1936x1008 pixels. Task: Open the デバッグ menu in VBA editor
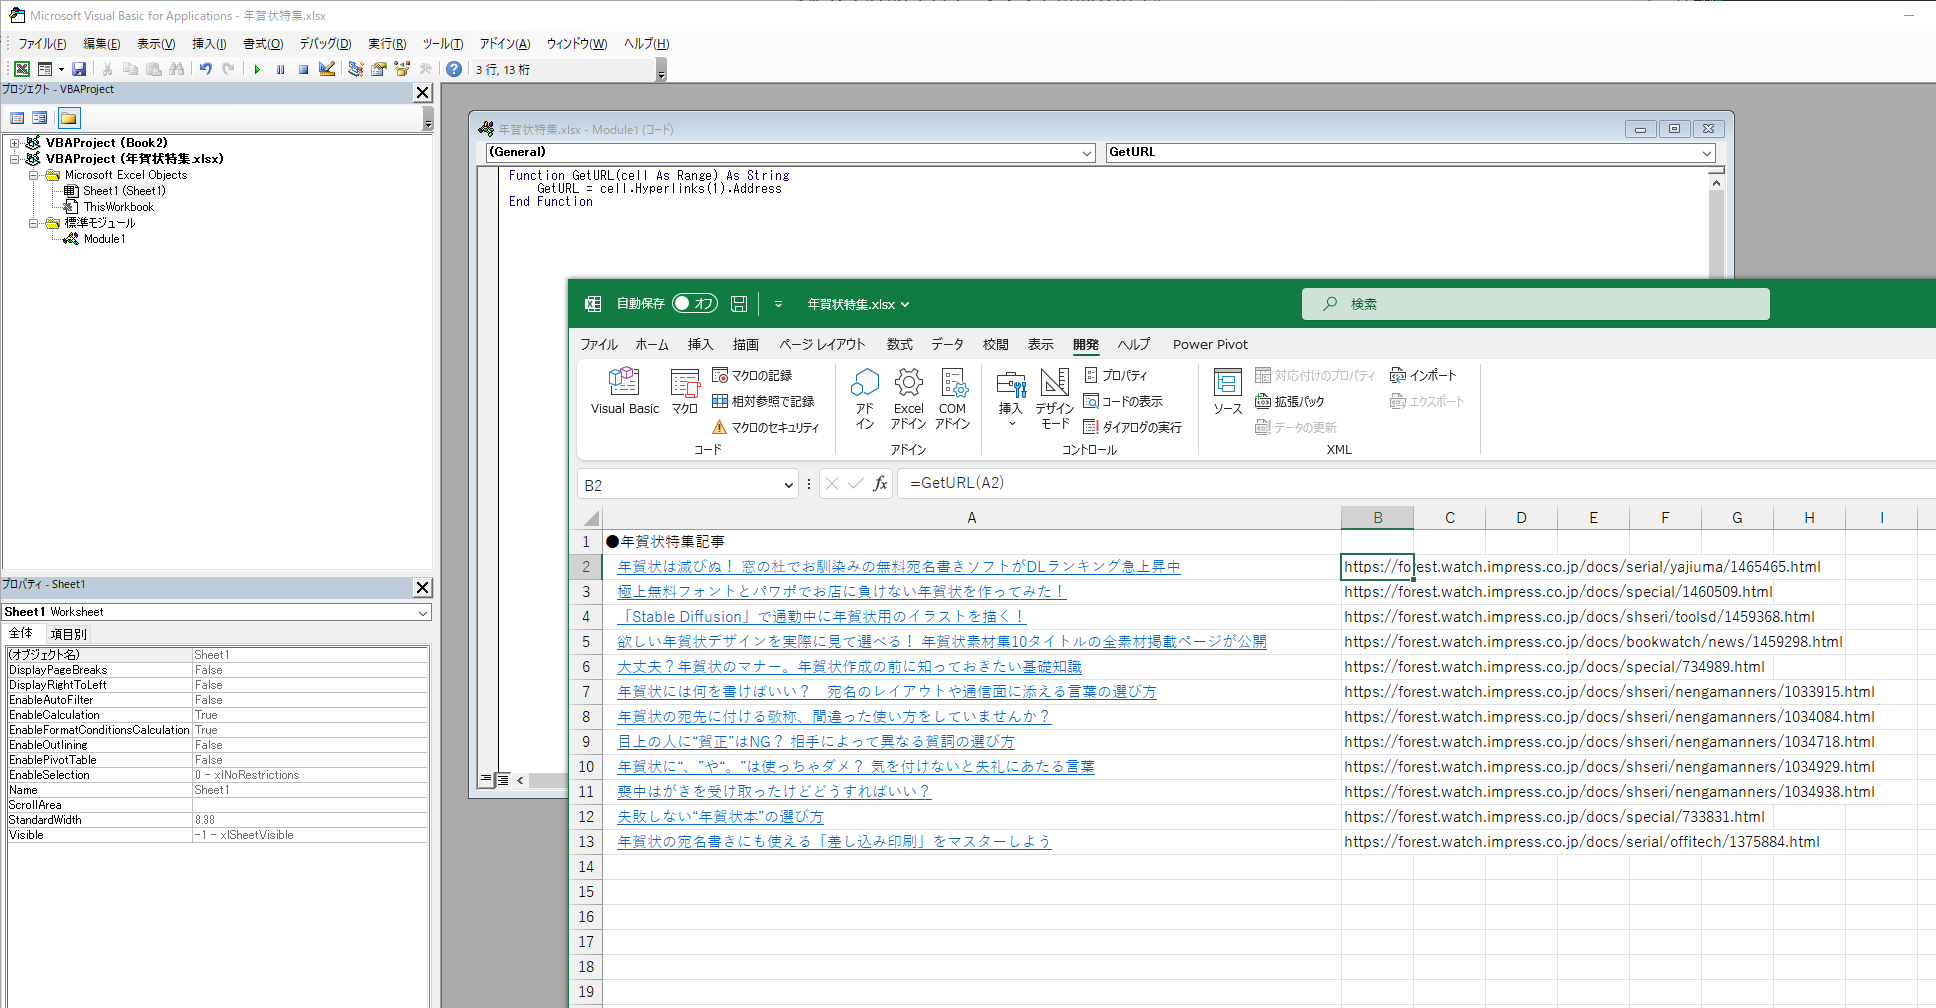coord(323,43)
